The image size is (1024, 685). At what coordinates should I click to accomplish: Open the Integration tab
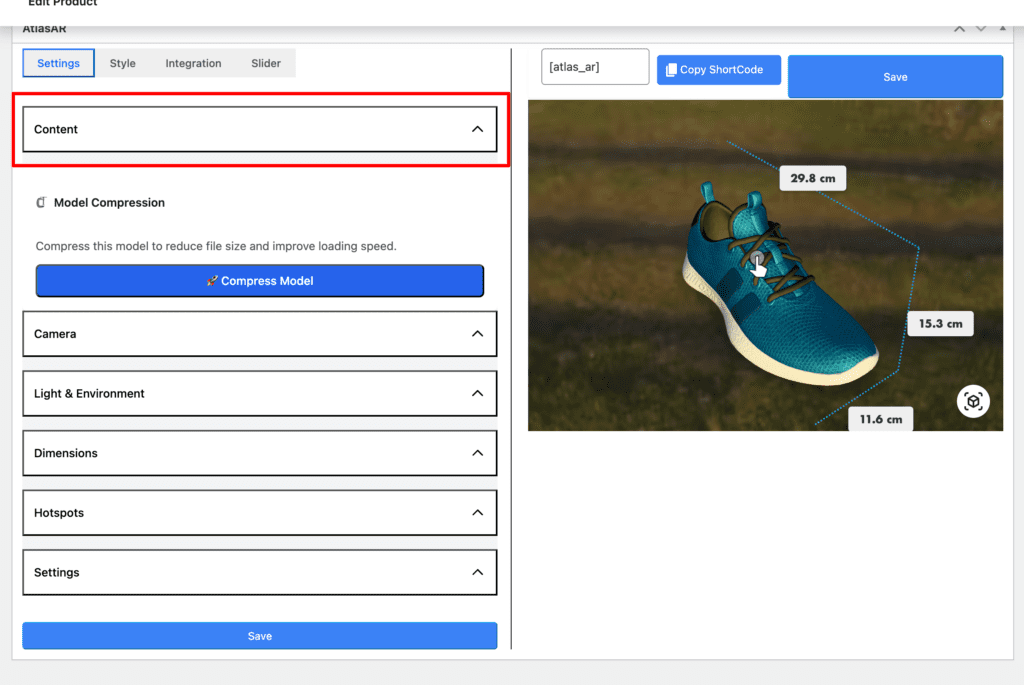click(x=193, y=63)
